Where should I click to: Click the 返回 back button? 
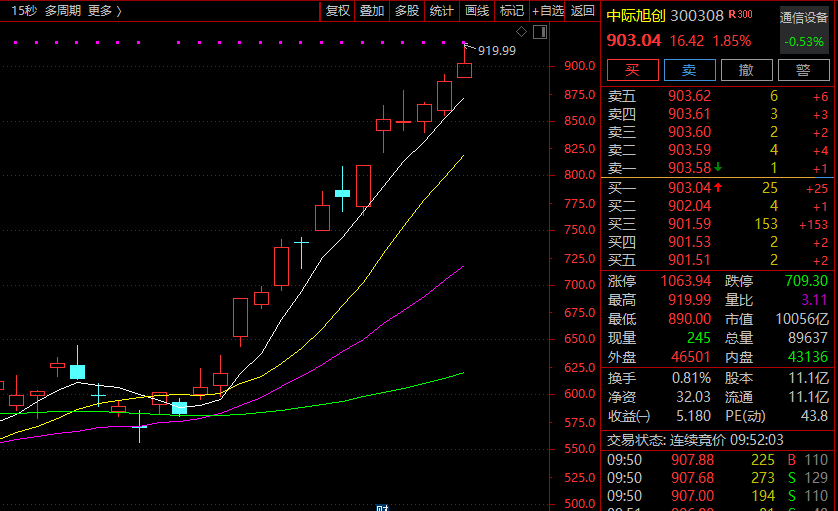(x=582, y=11)
